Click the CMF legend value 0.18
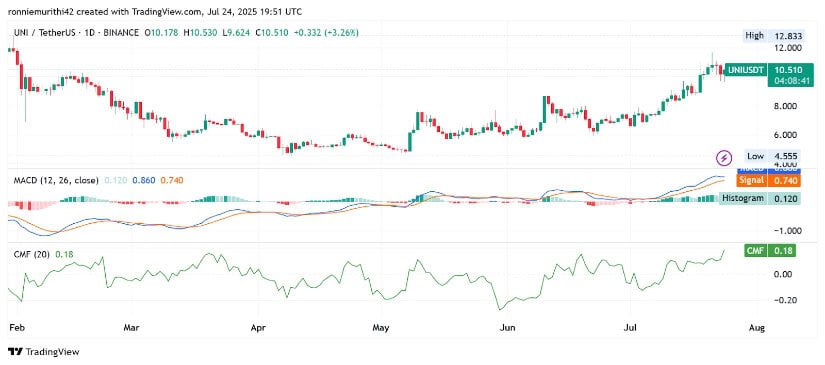This screenshot has height=365, width=825. (64, 255)
